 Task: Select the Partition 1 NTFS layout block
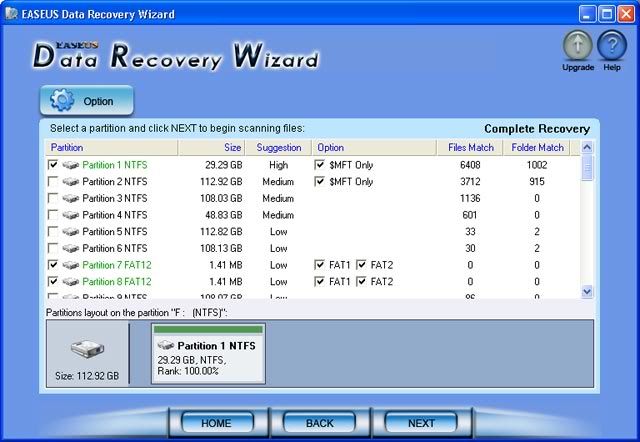(209, 353)
